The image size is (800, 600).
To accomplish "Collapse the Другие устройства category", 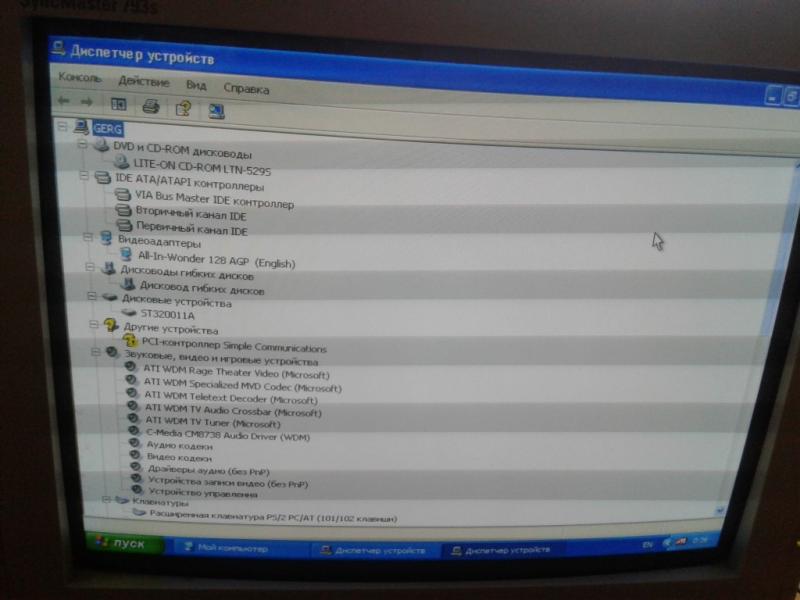I will (94, 324).
